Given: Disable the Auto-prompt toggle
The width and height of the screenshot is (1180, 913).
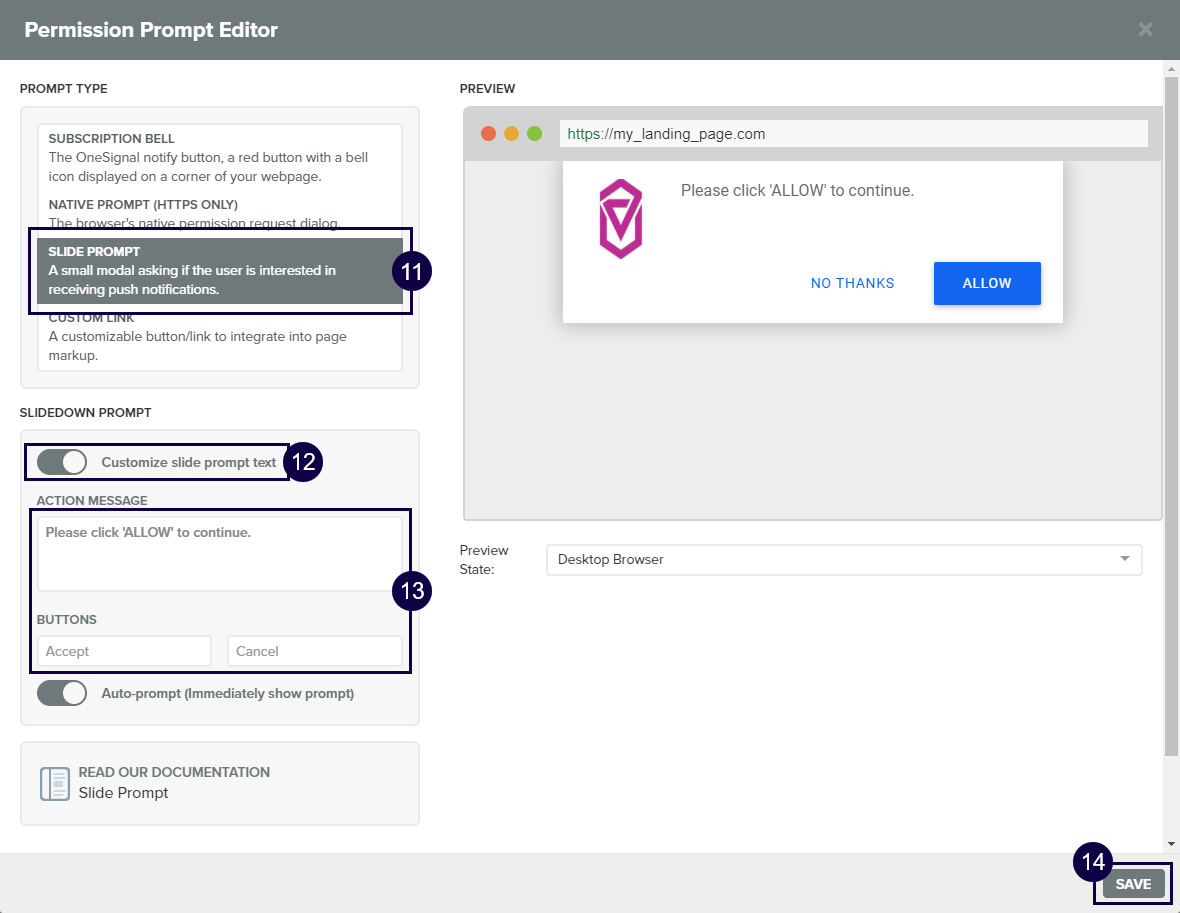Looking at the screenshot, I should coord(62,693).
